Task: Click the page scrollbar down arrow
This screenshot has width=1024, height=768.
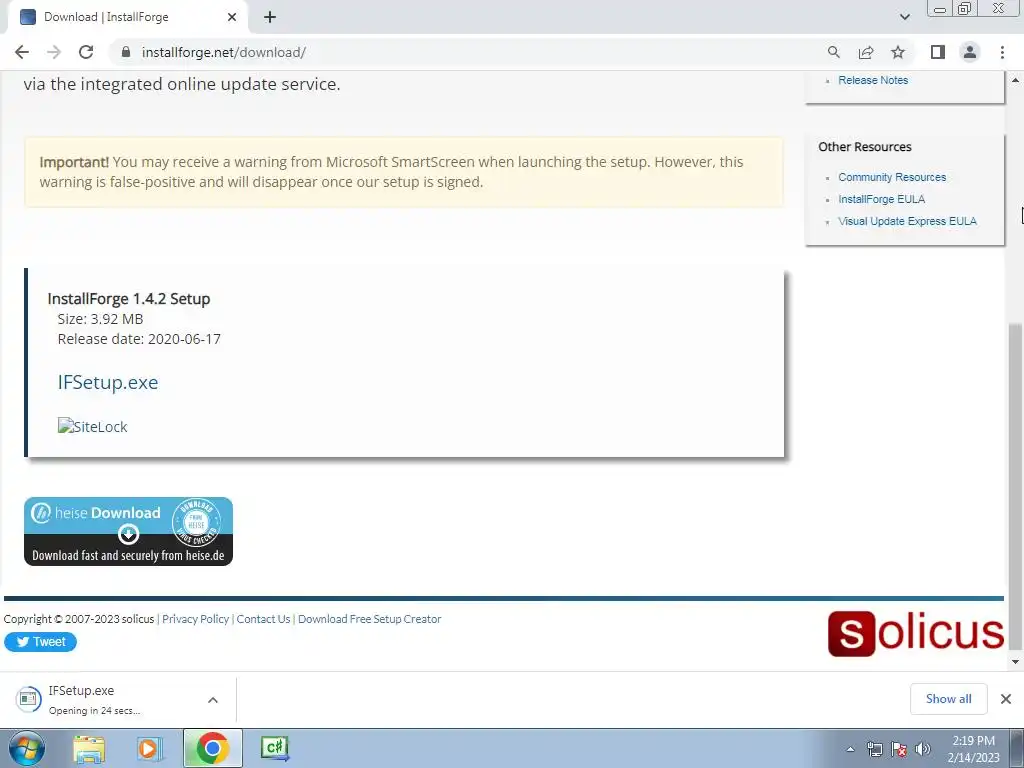Action: pos(1015,662)
